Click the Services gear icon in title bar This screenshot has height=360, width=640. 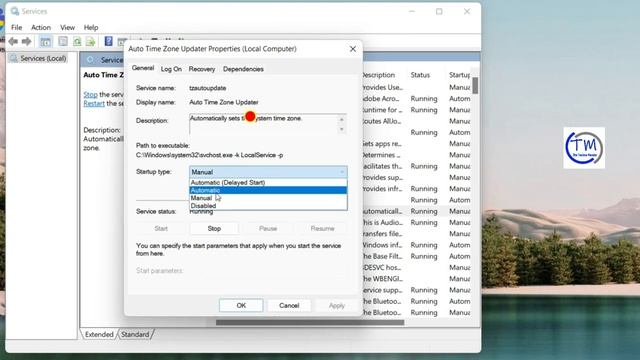15,11
